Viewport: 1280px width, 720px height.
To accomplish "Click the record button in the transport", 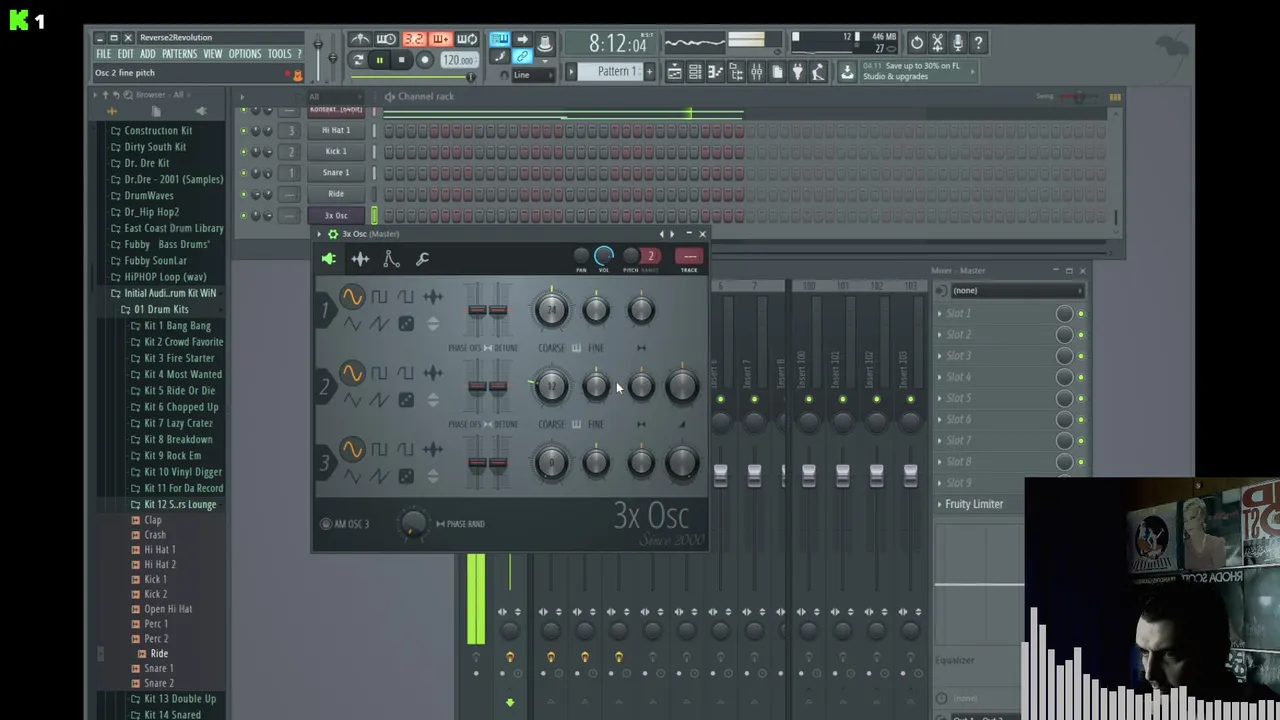I will pyautogui.click(x=425, y=60).
